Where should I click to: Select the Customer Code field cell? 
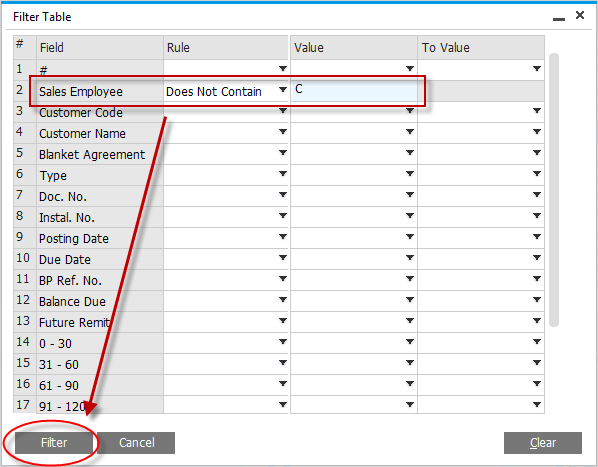click(x=100, y=112)
